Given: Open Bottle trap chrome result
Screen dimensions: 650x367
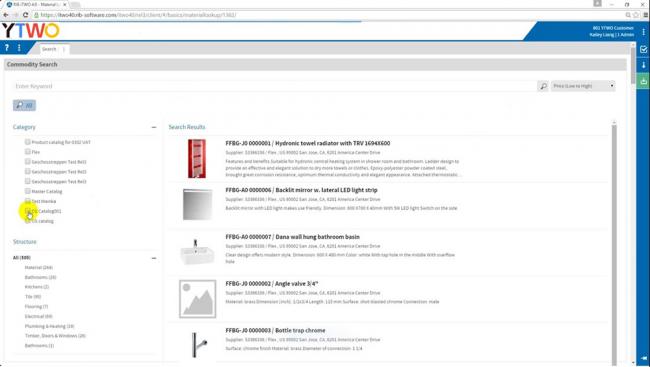Looking at the screenshot, I should click(x=275, y=331).
